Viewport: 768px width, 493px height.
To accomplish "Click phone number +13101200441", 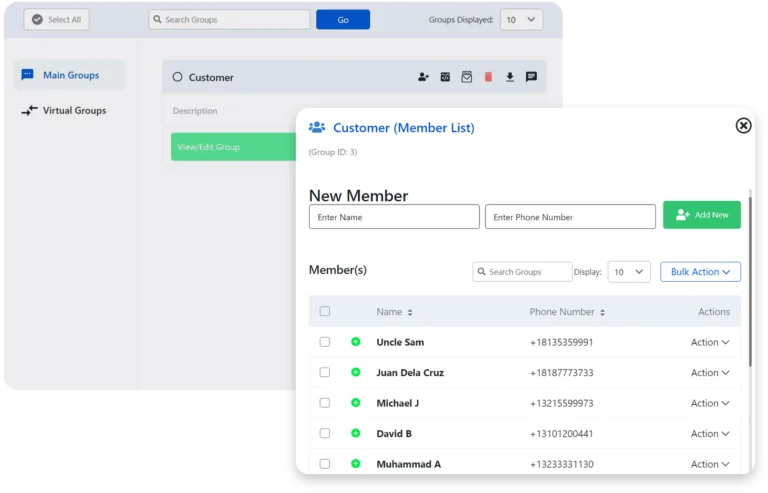I will tap(561, 433).
